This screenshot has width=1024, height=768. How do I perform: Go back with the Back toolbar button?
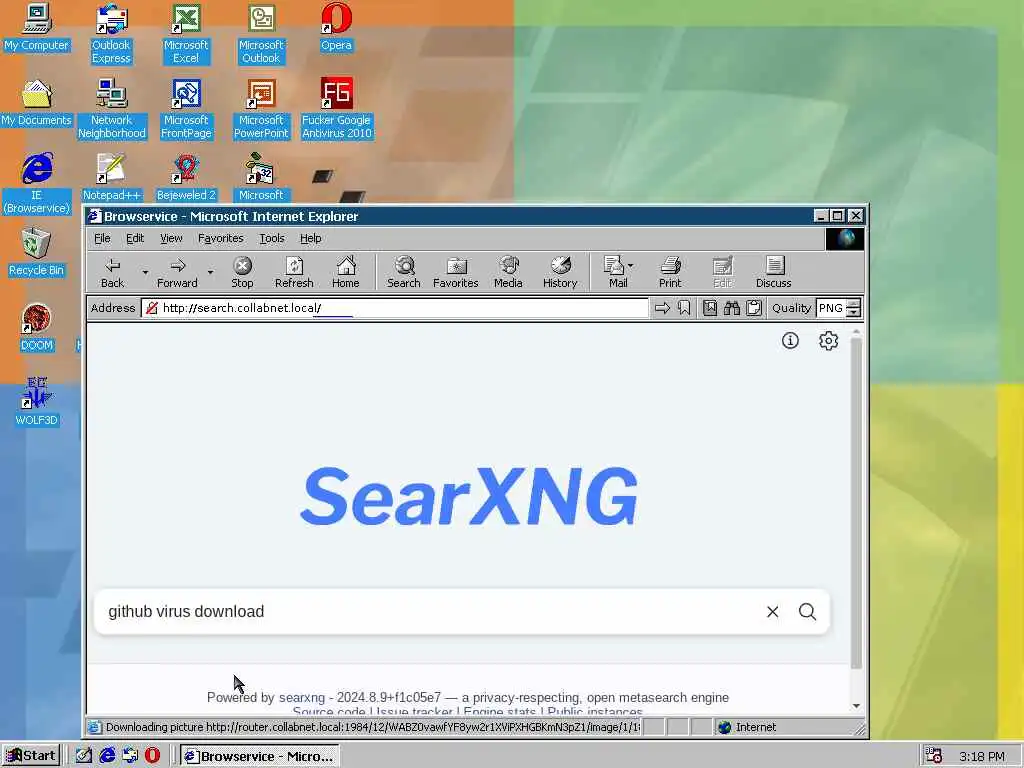112,272
